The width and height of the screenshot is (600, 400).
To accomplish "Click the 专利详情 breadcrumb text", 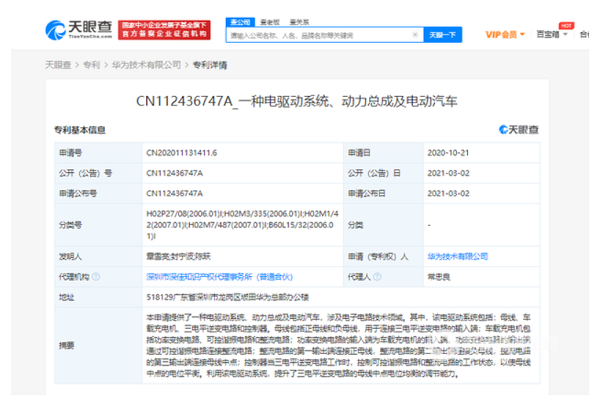I will [210, 65].
